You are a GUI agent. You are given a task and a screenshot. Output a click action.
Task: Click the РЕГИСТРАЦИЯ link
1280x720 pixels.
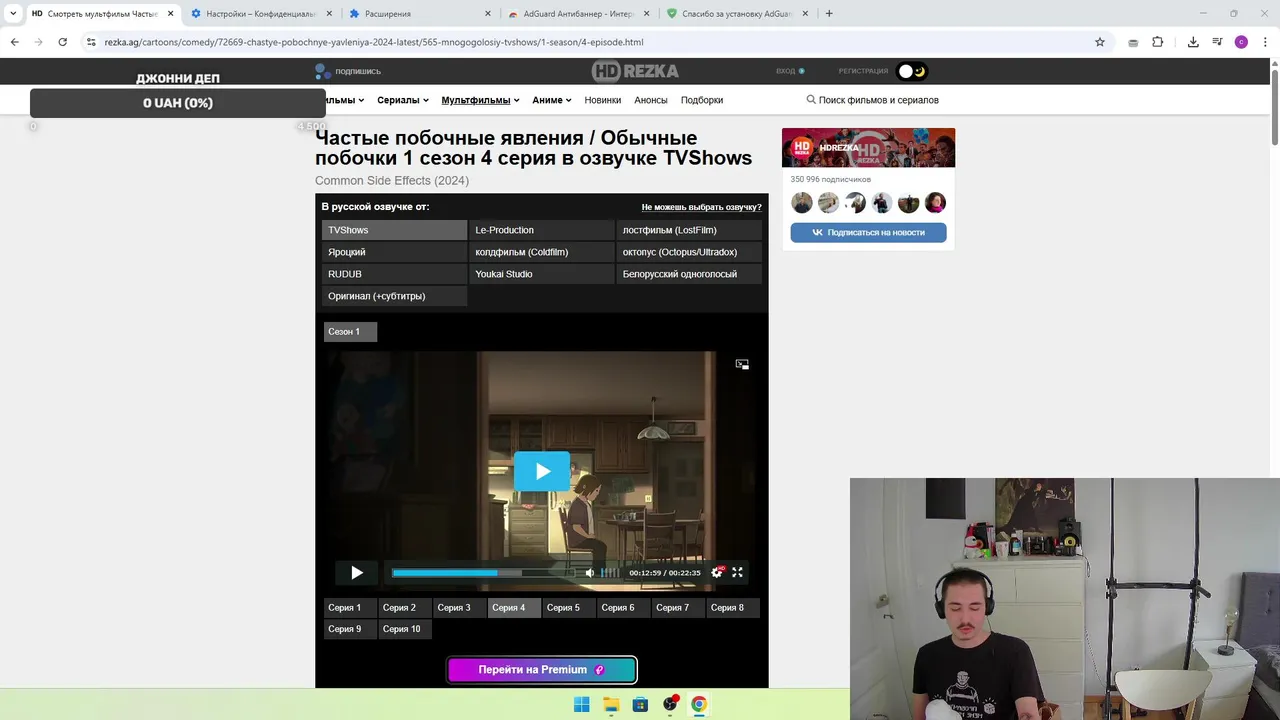(x=863, y=71)
